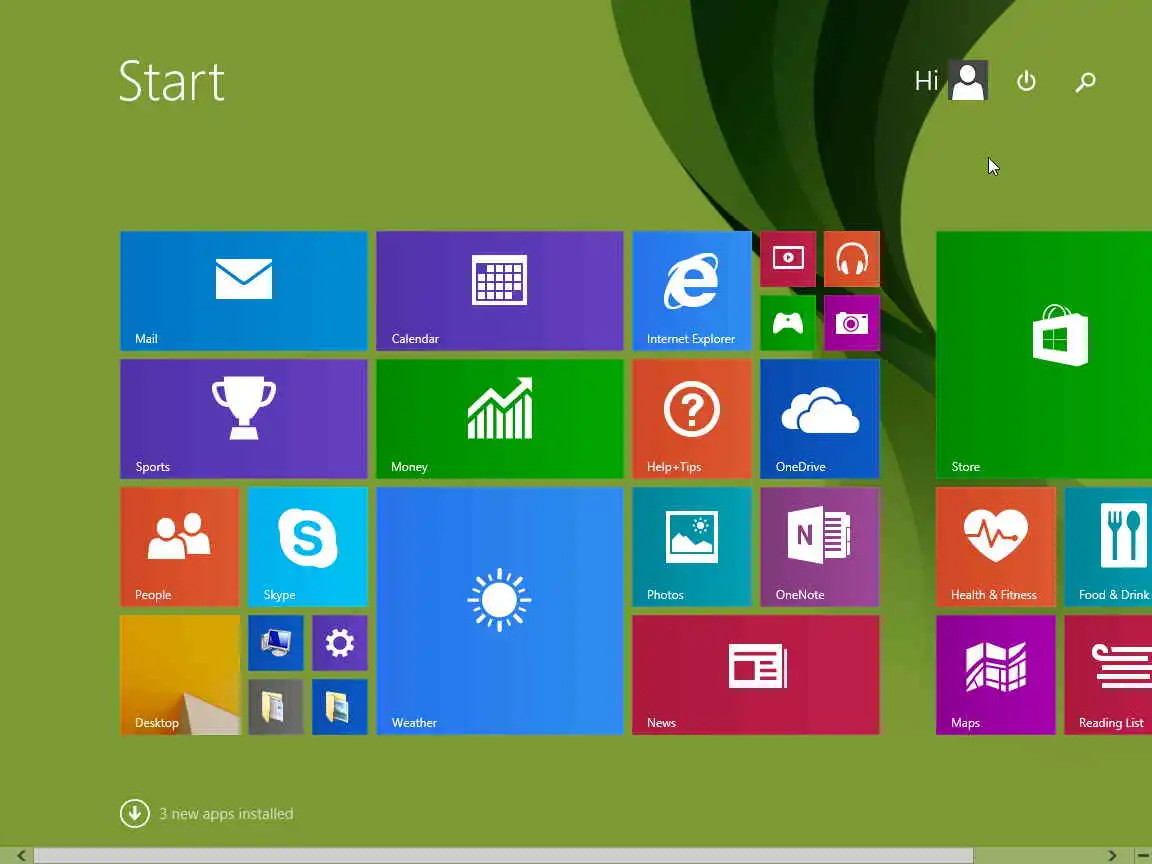Open the This PC computer tile
The image size is (1152, 864).
tap(276, 643)
